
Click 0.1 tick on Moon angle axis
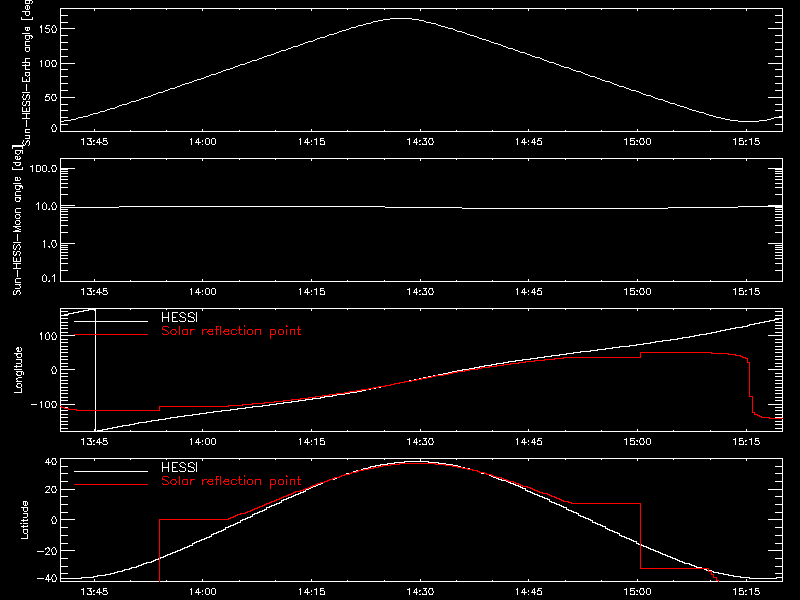tap(49, 279)
